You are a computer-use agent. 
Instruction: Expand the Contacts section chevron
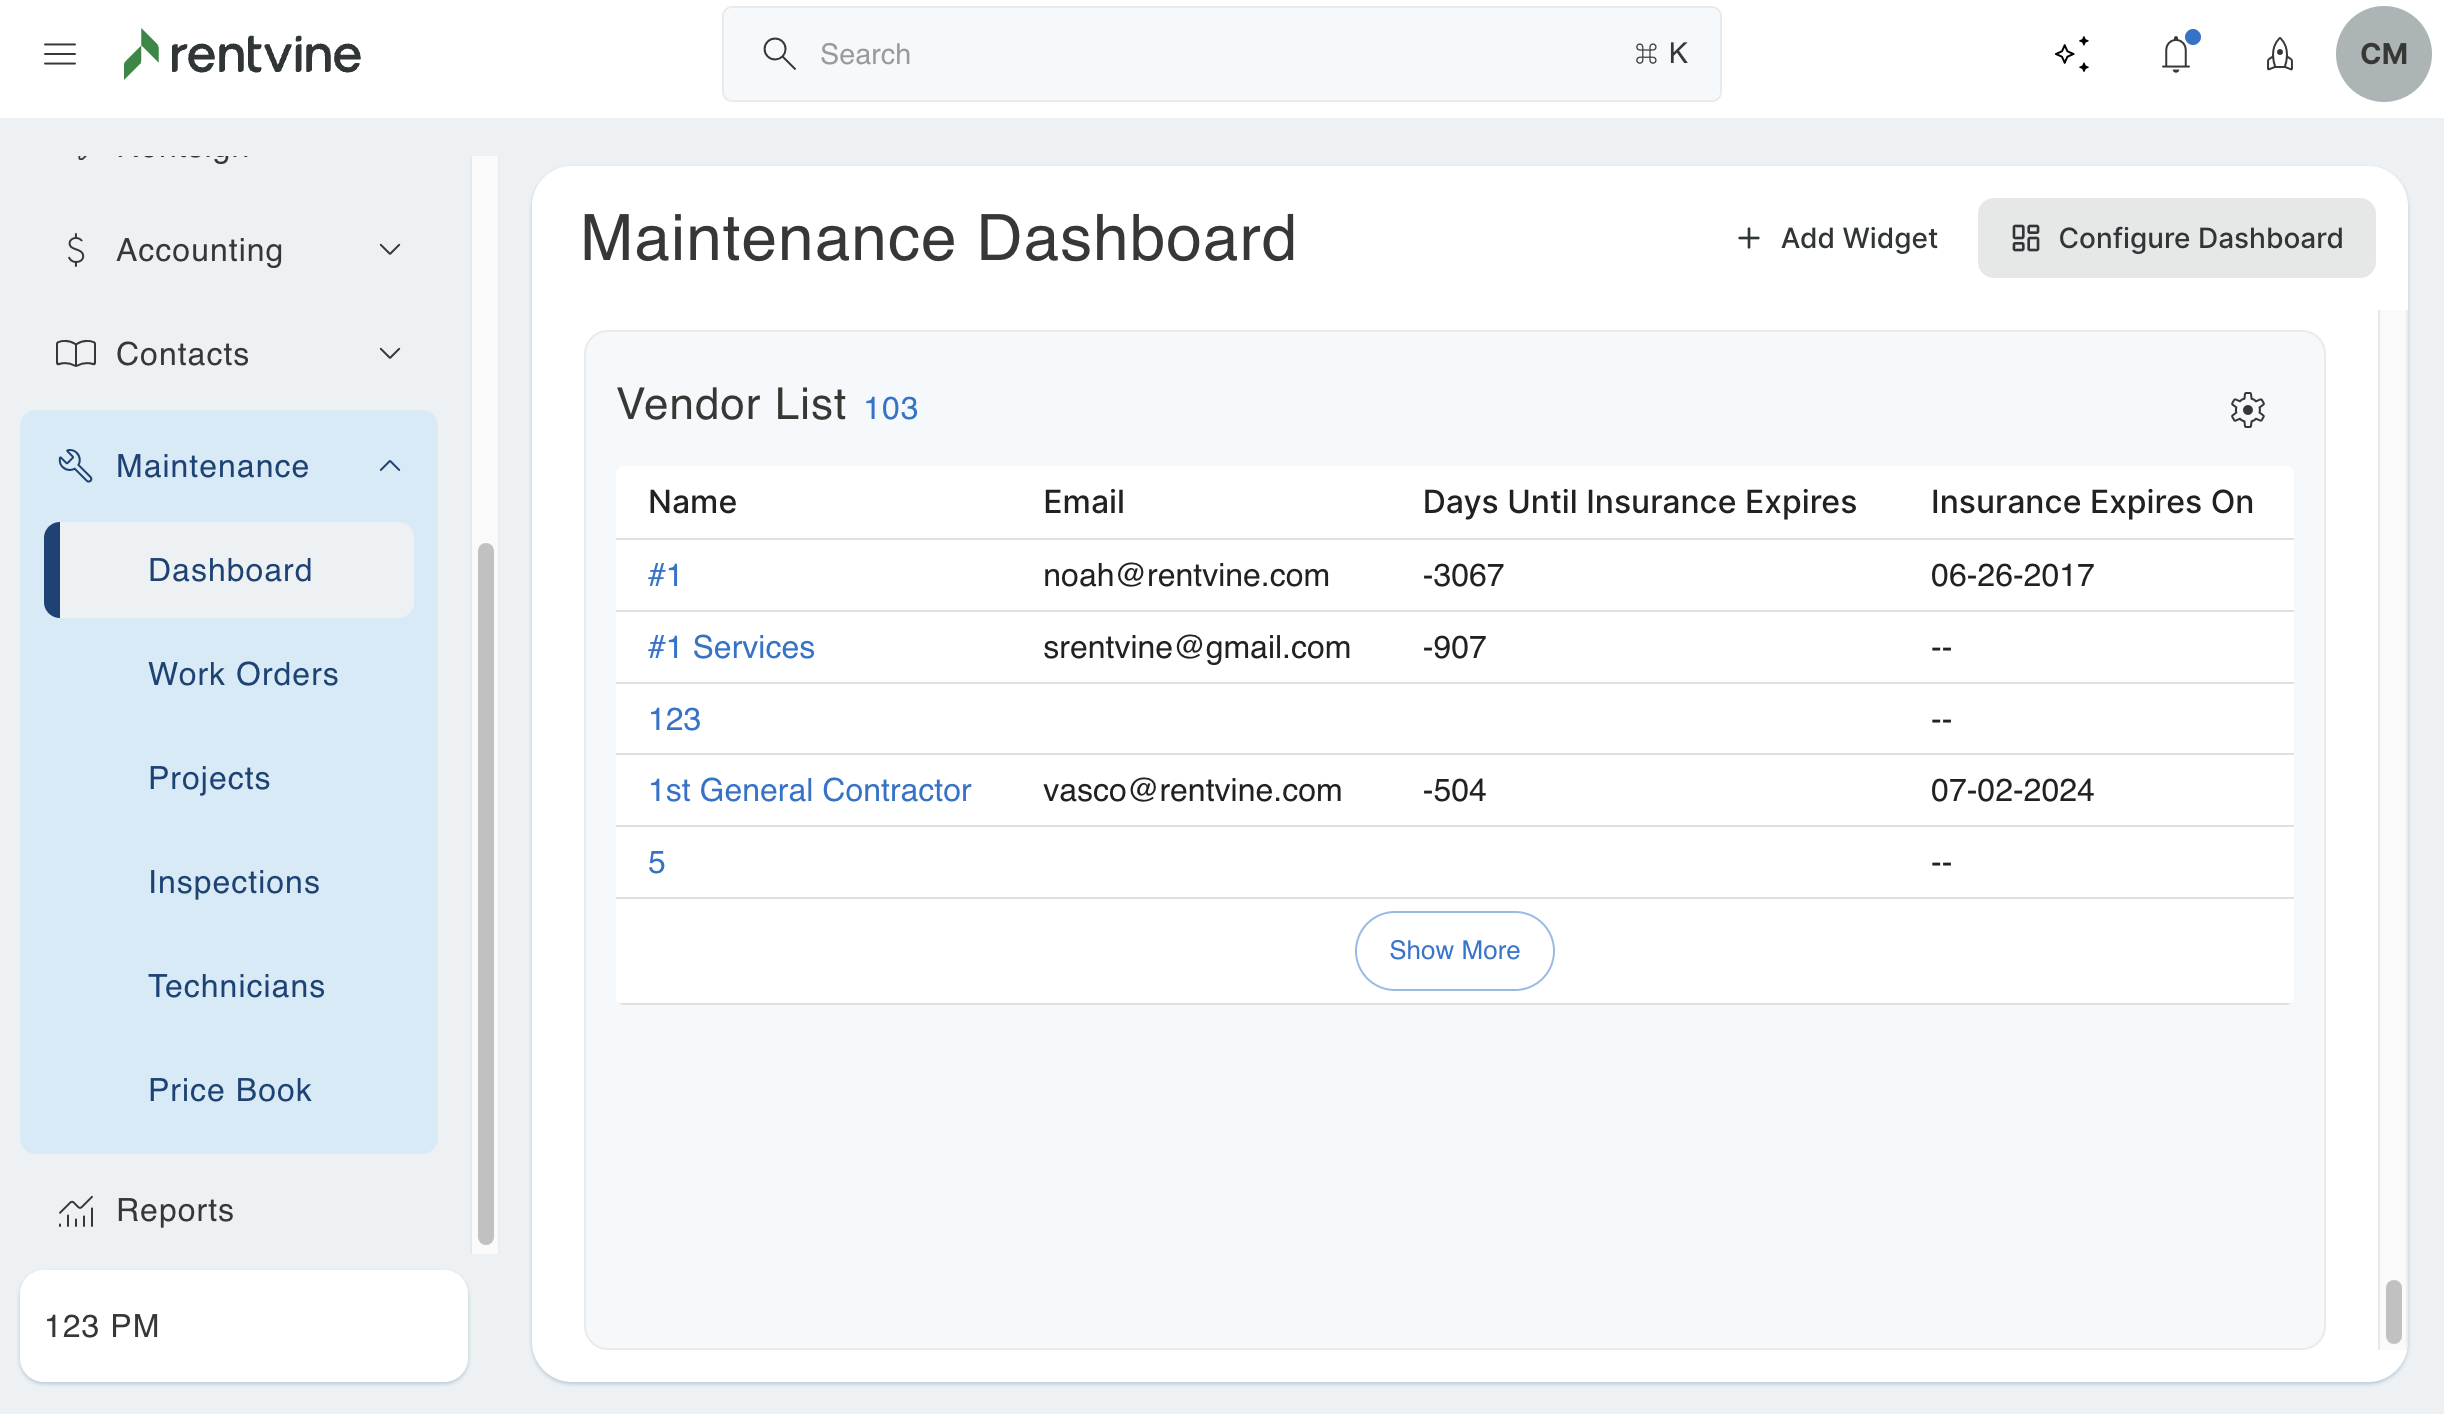point(390,354)
